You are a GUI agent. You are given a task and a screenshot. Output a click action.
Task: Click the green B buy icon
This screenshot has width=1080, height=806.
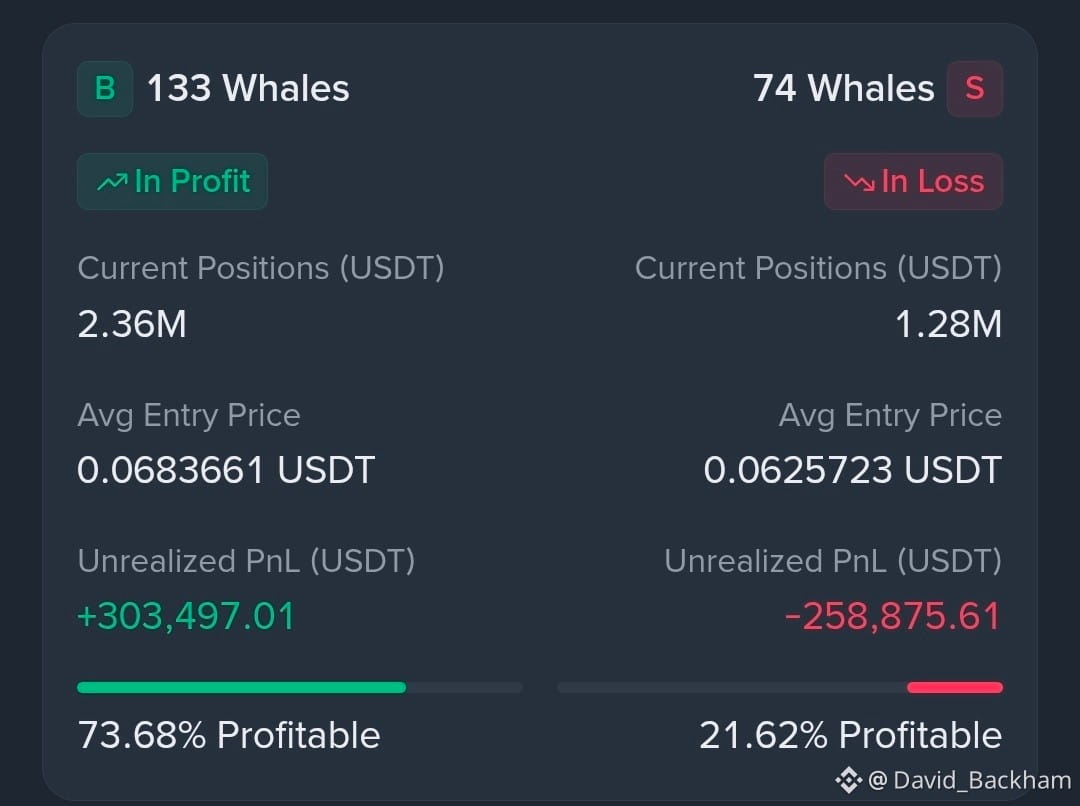click(x=105, y=89)
